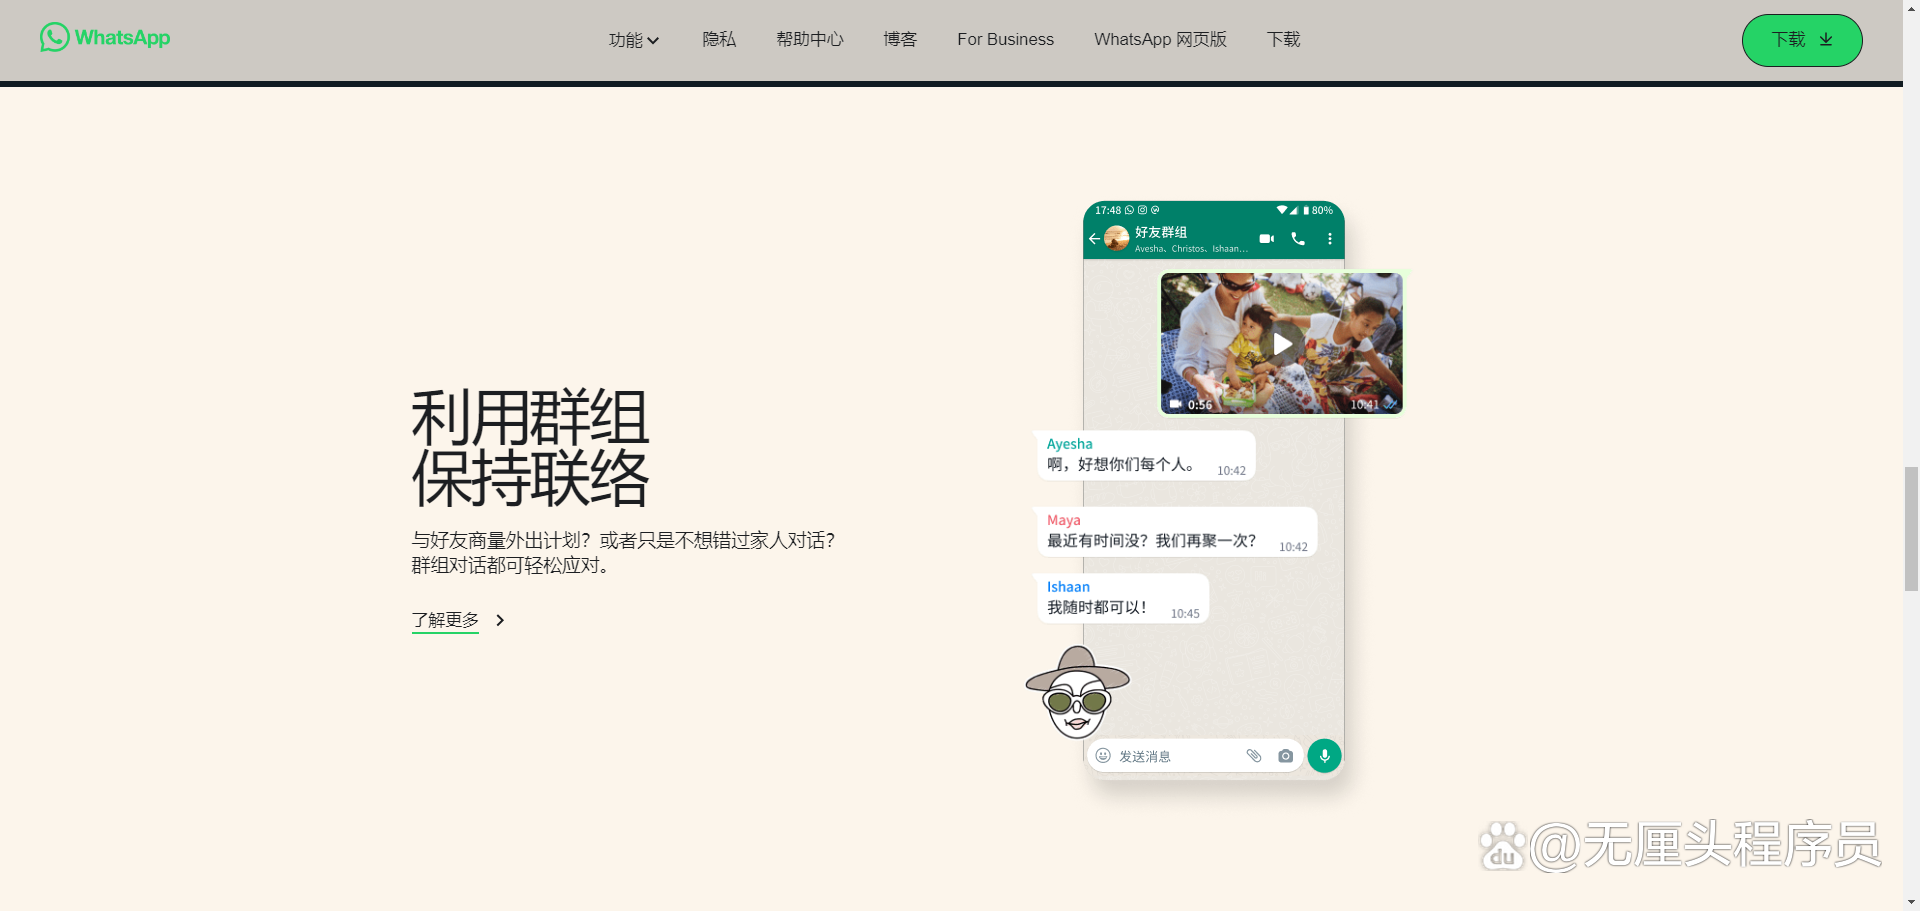Go to 帮助中心 in the navigation
1920x911 pixels.
pyautogui.click(x=810, y=39)
